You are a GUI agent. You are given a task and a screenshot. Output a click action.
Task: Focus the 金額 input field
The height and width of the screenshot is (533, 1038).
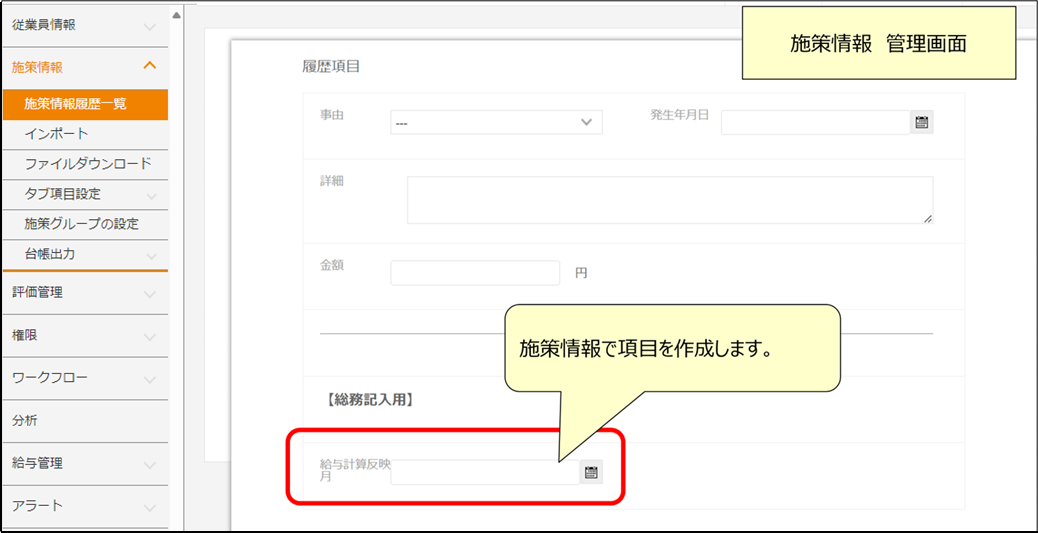[475, 273]
